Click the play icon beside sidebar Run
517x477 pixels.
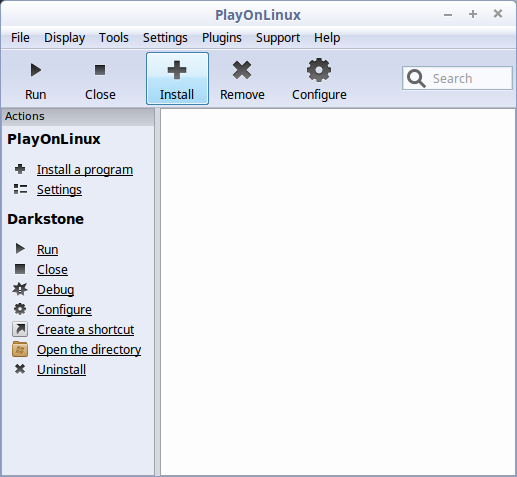click(x=20, y=248)
